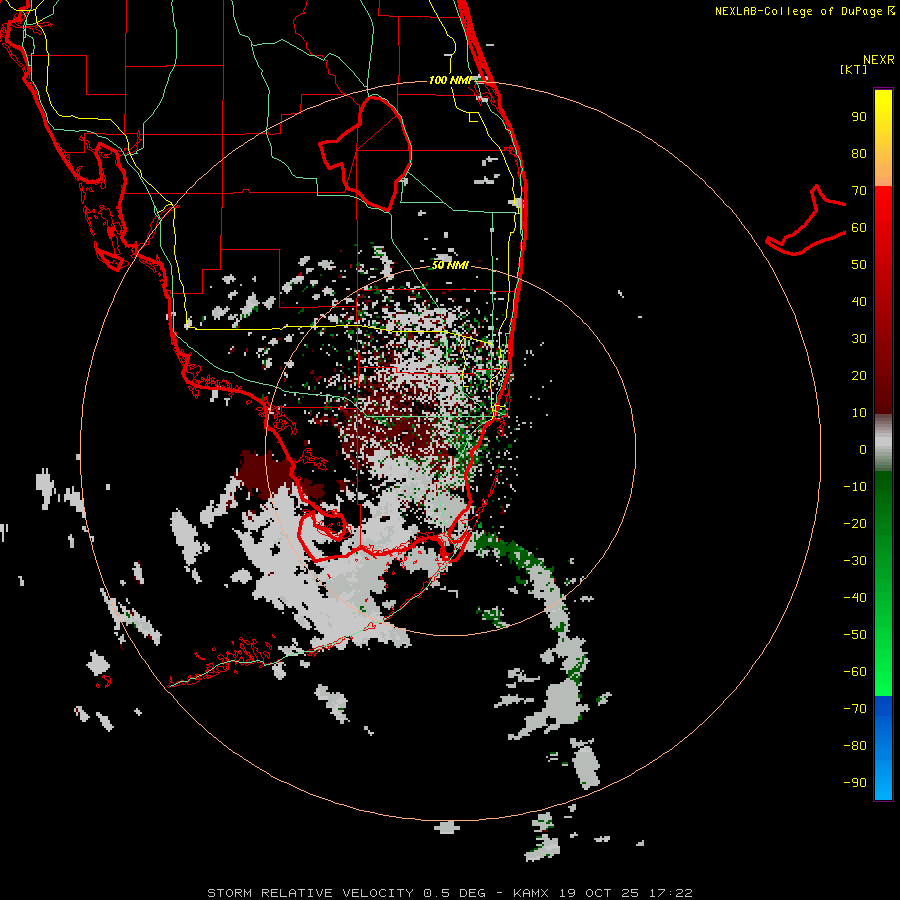Click the -30 knot scale label
Viewport: 900px width, 900px height.
click(x=855, y=561)
